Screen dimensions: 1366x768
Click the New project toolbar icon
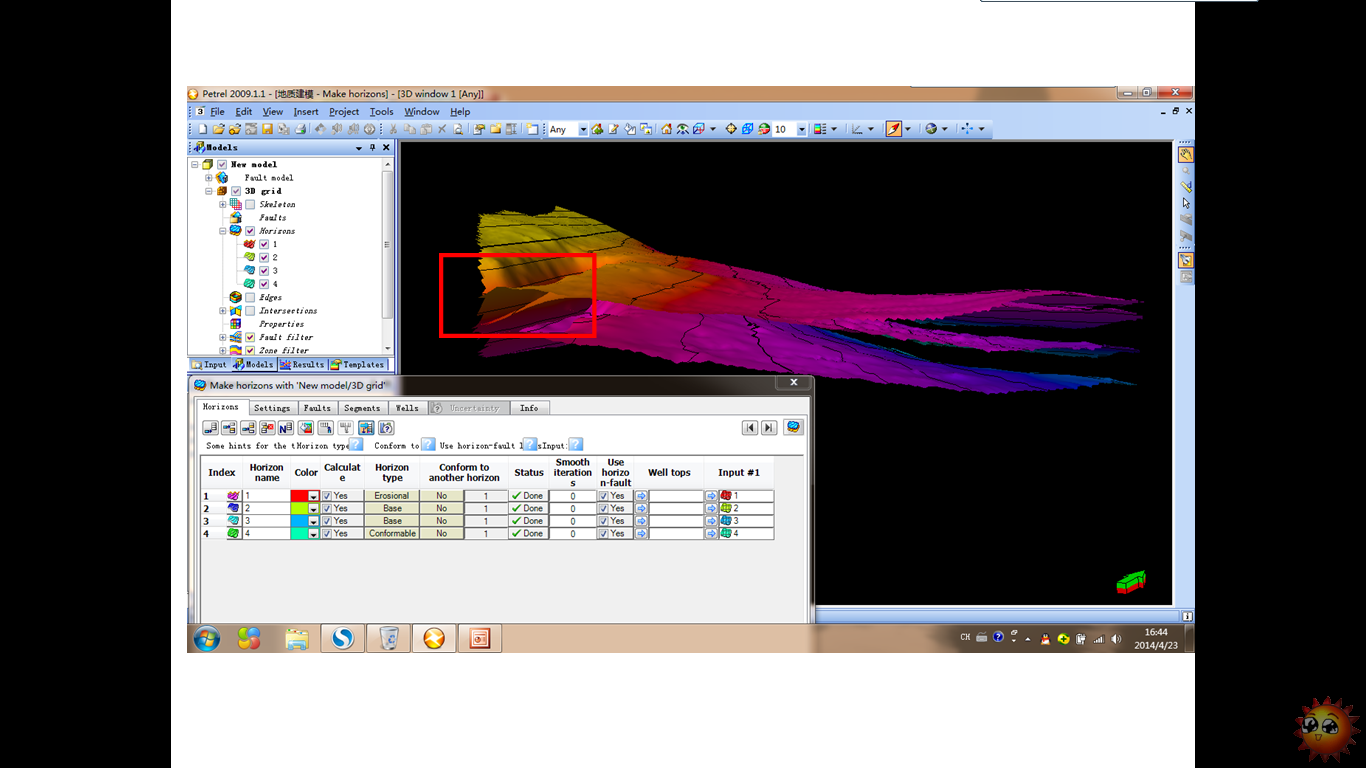pyautogui.click(x=202, y=129)
